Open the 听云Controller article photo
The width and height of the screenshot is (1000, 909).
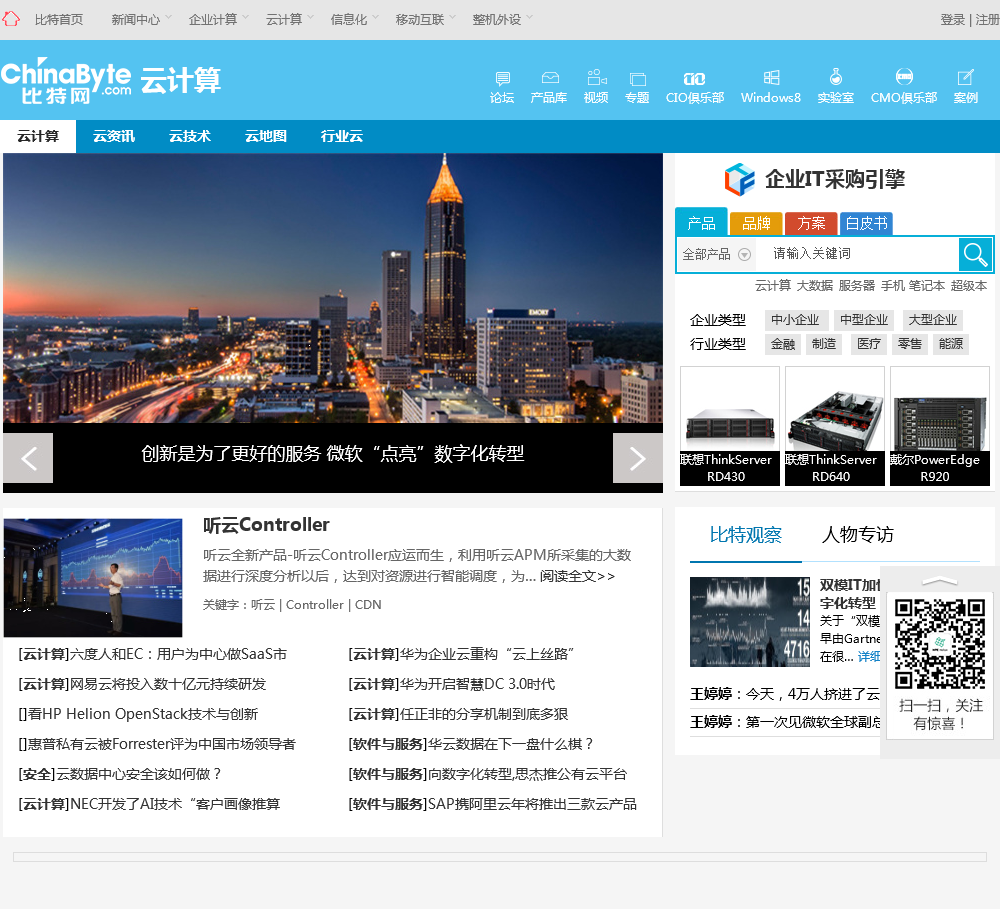93,577
